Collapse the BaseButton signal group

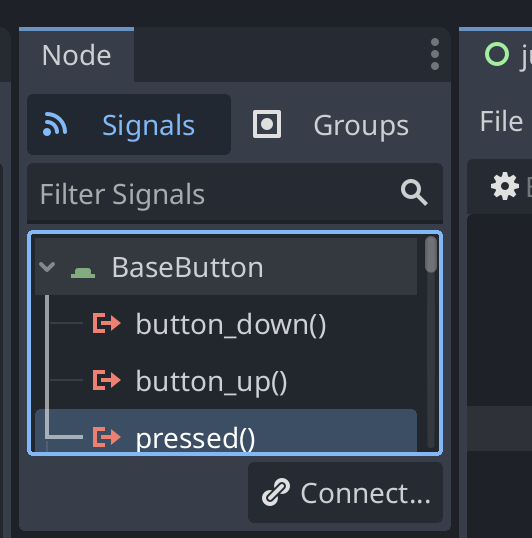pyautogui.click(x=47, y=267)
